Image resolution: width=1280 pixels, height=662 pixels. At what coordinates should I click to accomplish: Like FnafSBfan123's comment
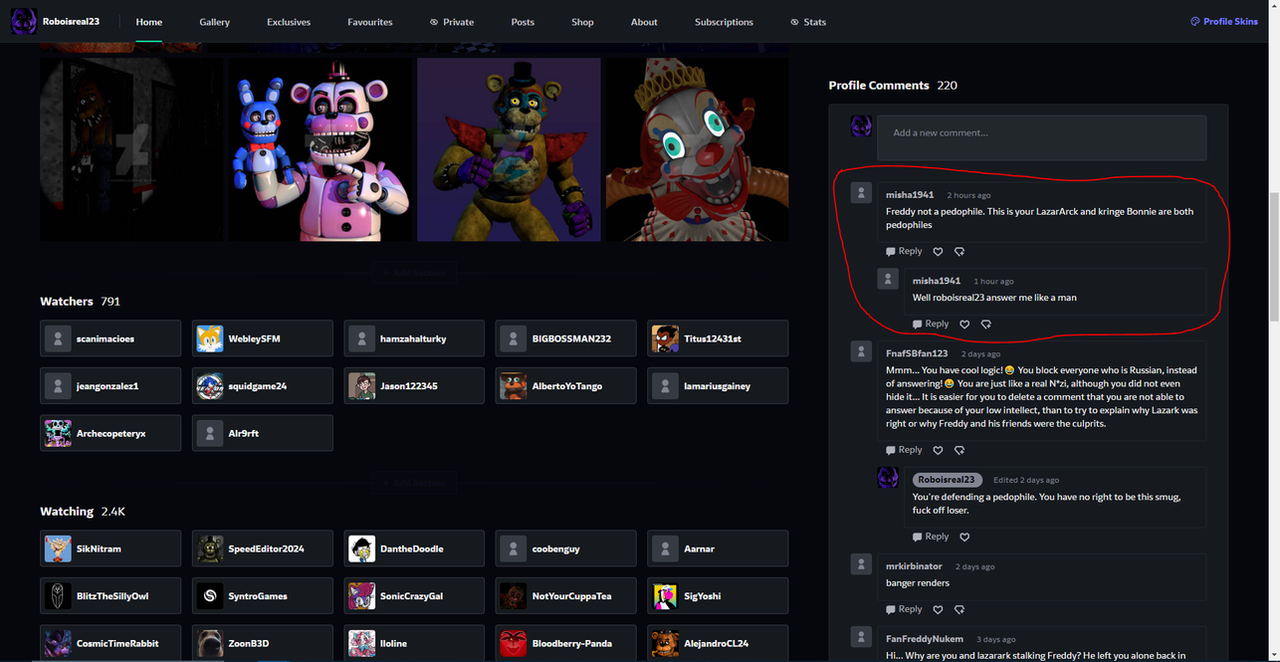click(x=938, y=450)
